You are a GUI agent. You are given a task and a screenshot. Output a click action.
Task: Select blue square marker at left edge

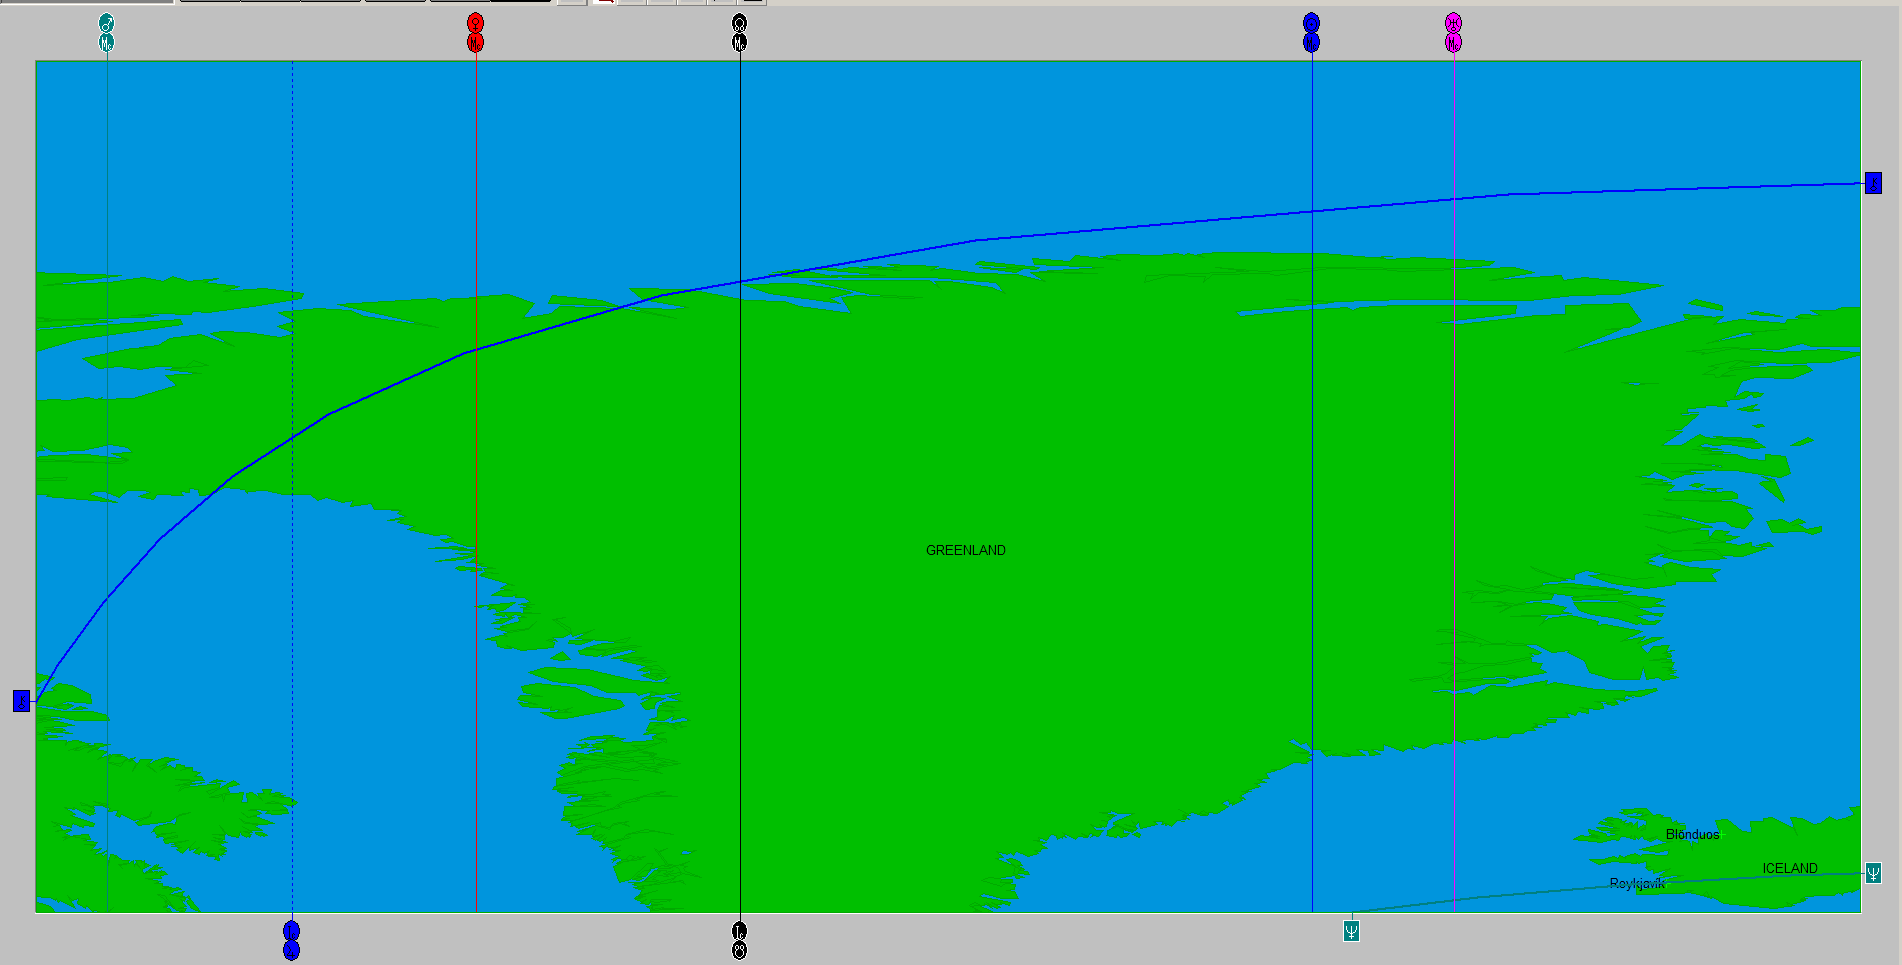point(21,701)
